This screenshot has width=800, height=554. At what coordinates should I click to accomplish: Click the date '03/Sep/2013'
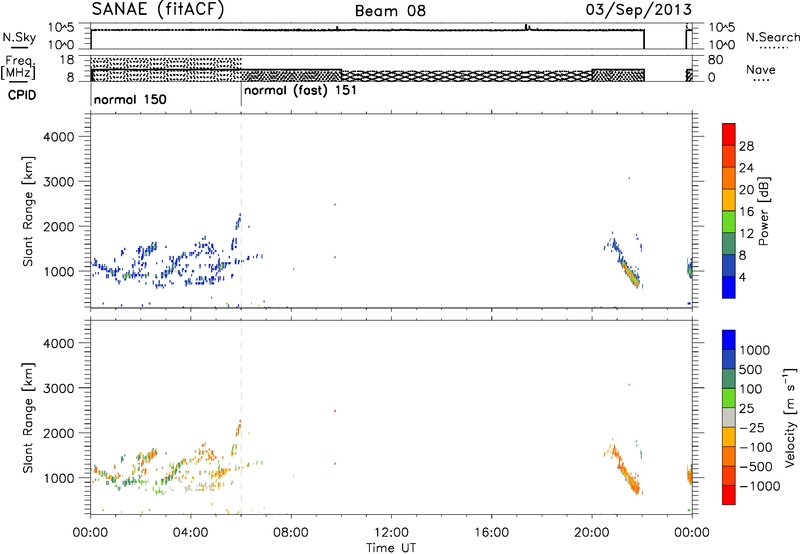point(639,10)
